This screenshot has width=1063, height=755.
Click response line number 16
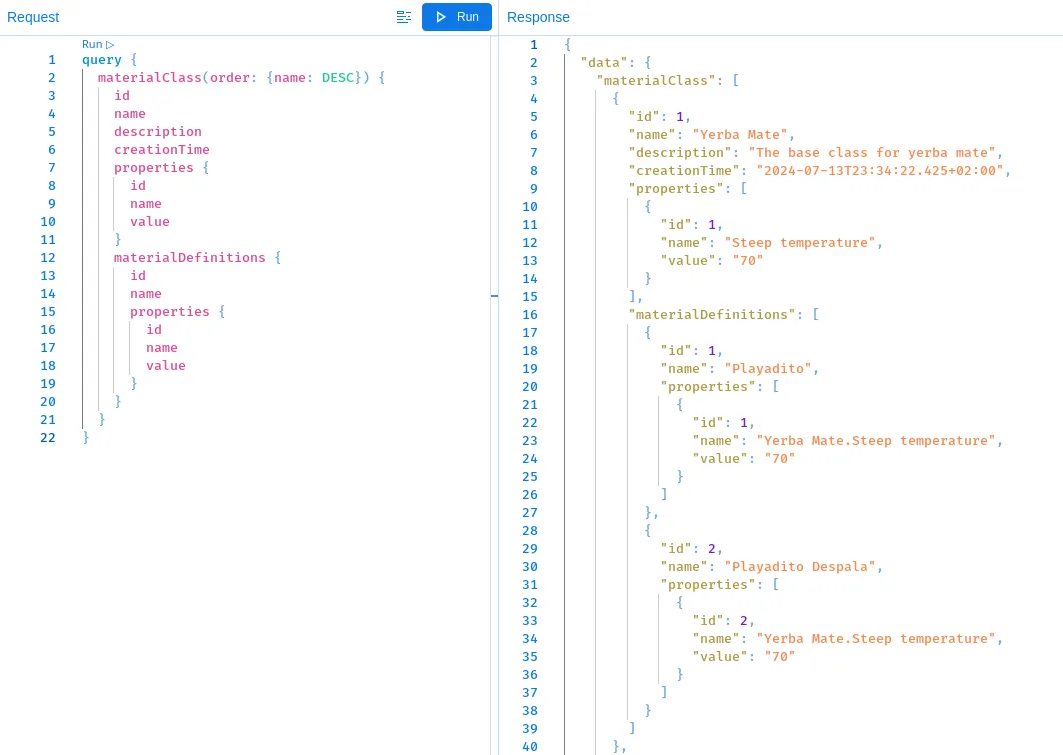[530, 314]
